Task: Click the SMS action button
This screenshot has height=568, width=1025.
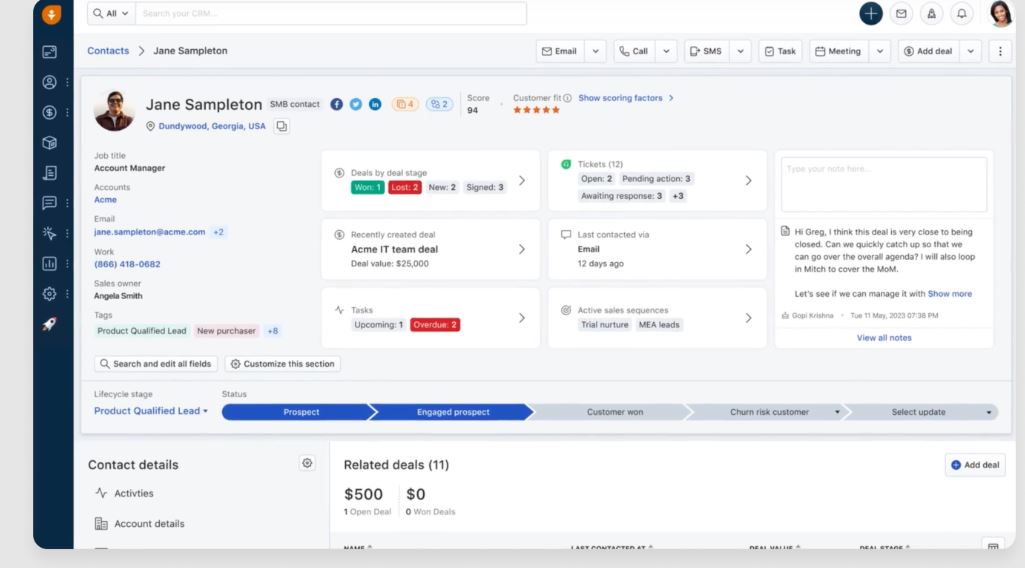Action: coord(707,51)
